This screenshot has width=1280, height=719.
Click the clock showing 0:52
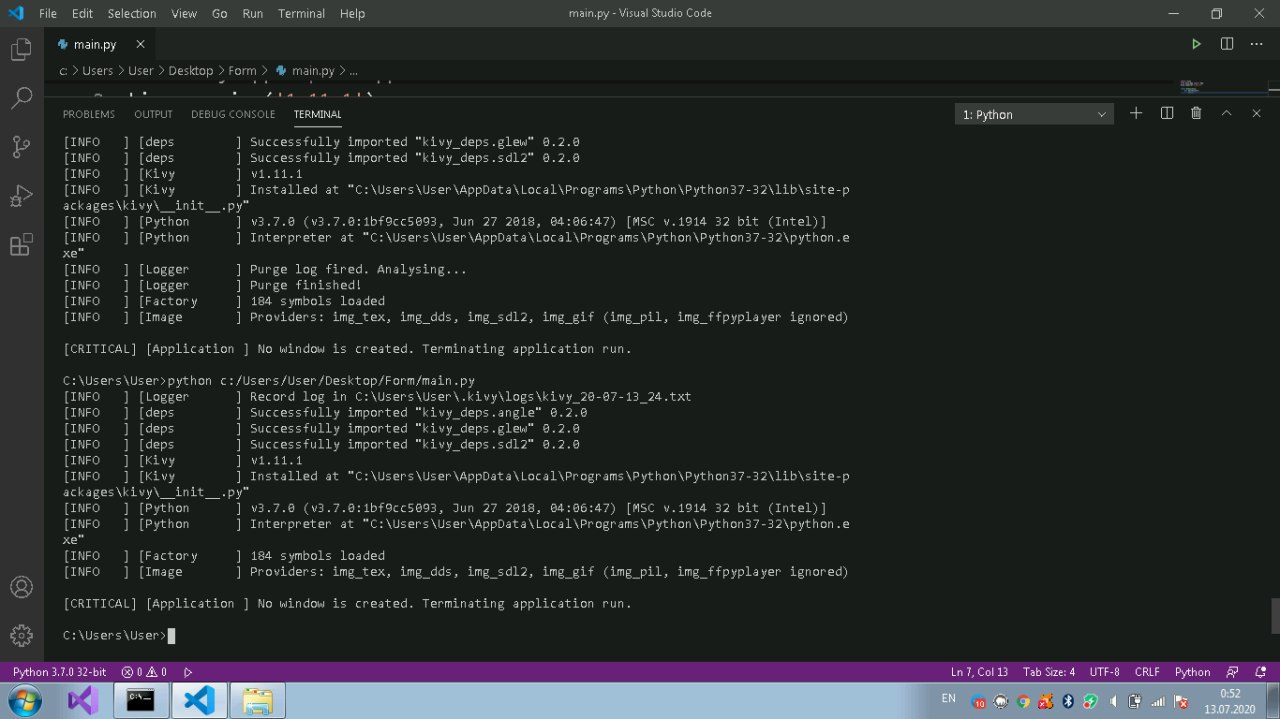click(x=1230, y=693)
